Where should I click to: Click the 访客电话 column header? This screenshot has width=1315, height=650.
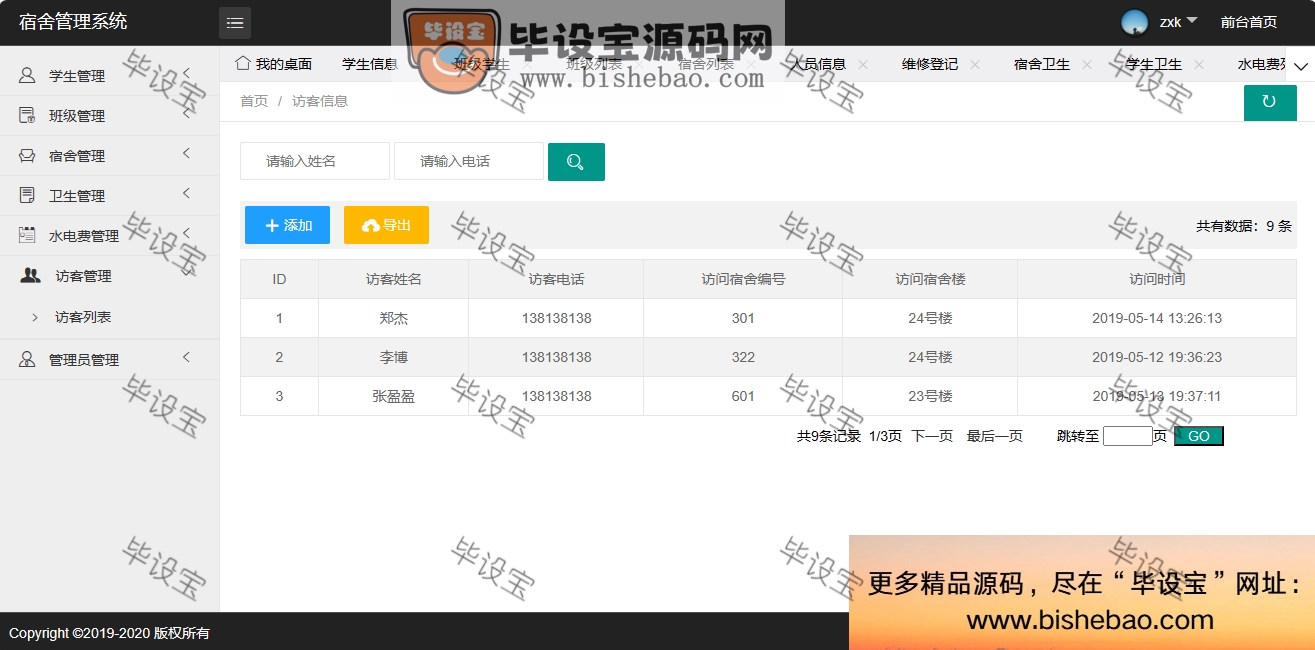(x=556, y=279)
